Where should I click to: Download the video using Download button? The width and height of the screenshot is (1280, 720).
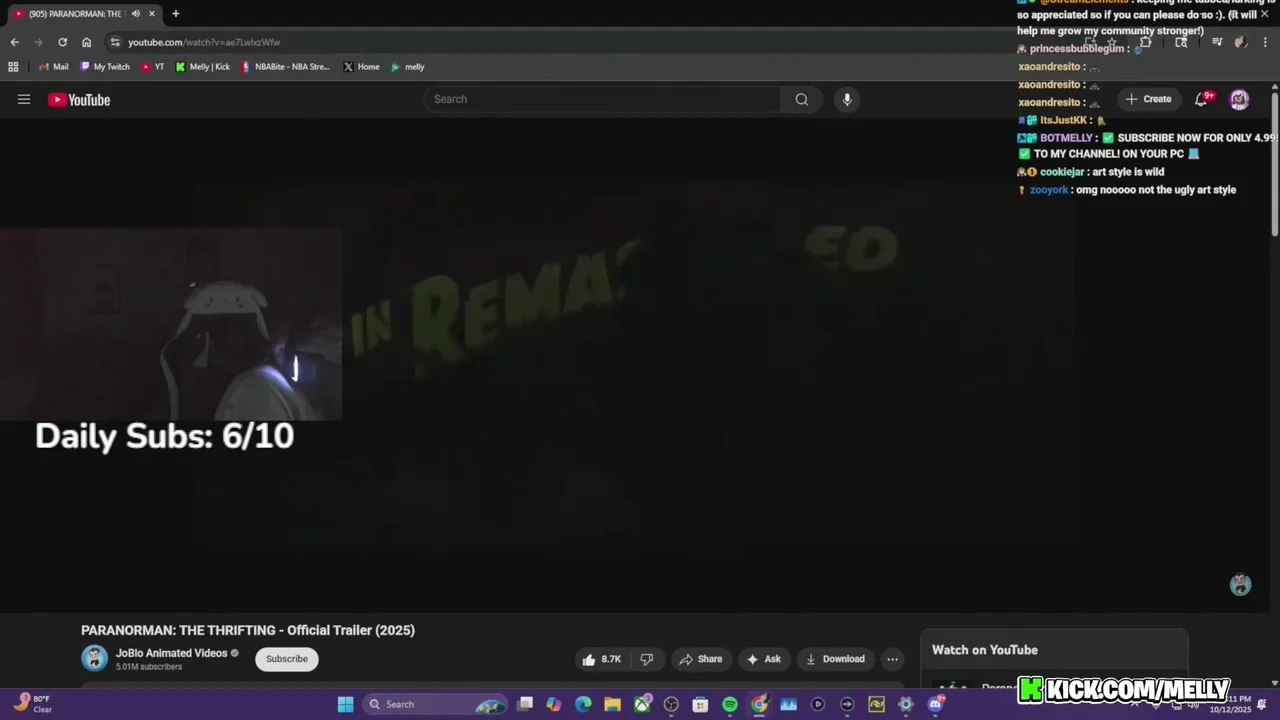(x=835, y=659)
